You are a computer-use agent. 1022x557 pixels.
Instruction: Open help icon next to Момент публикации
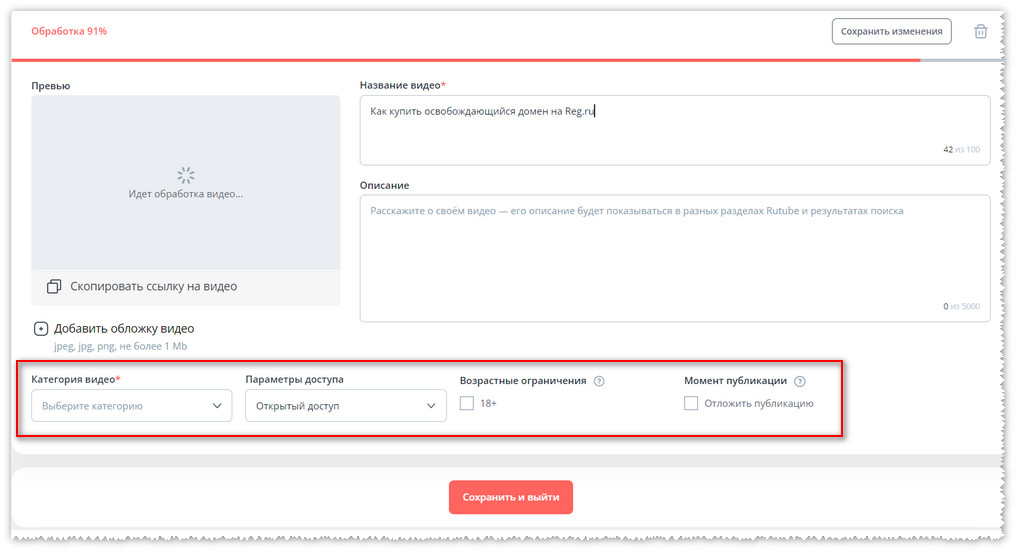(800, 381)
